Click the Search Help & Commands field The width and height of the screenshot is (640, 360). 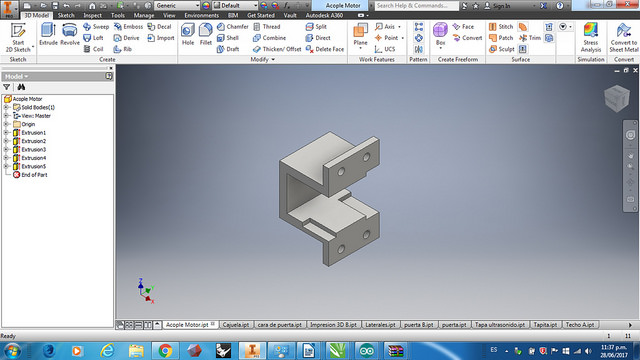click(416, 6)
